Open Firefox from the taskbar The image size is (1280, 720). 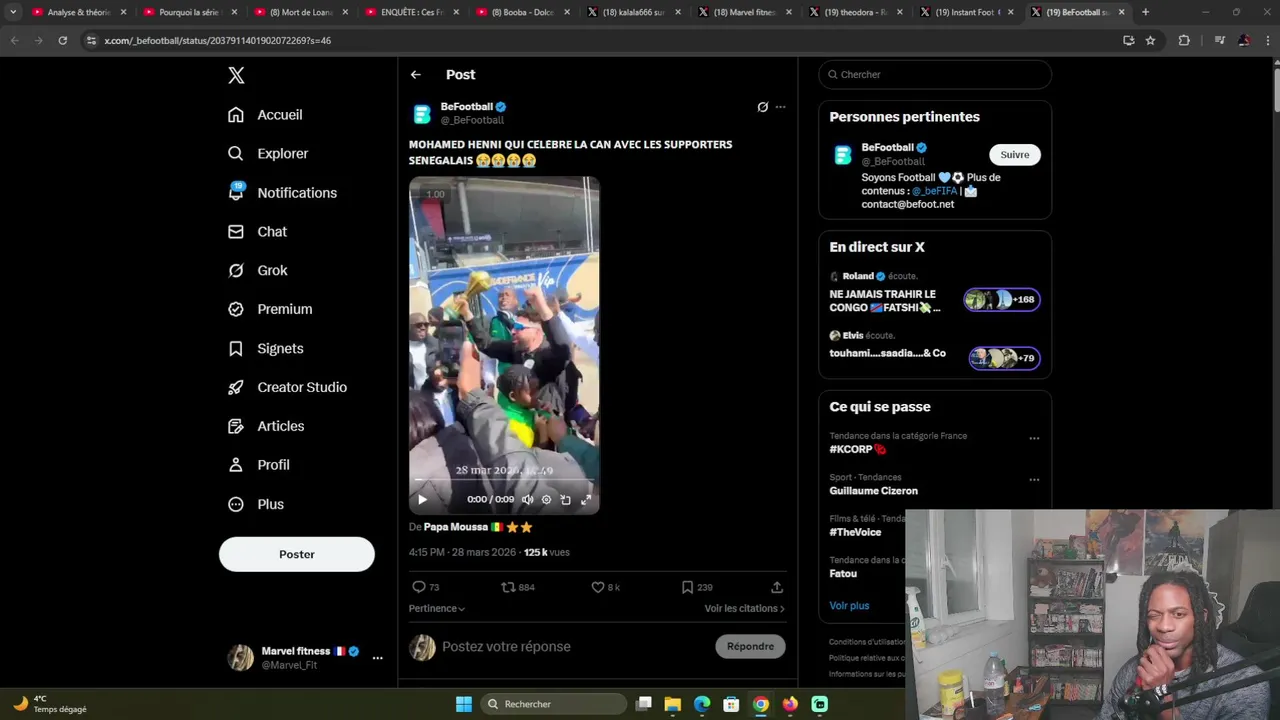pyautogui.click(x=790, y=704)
